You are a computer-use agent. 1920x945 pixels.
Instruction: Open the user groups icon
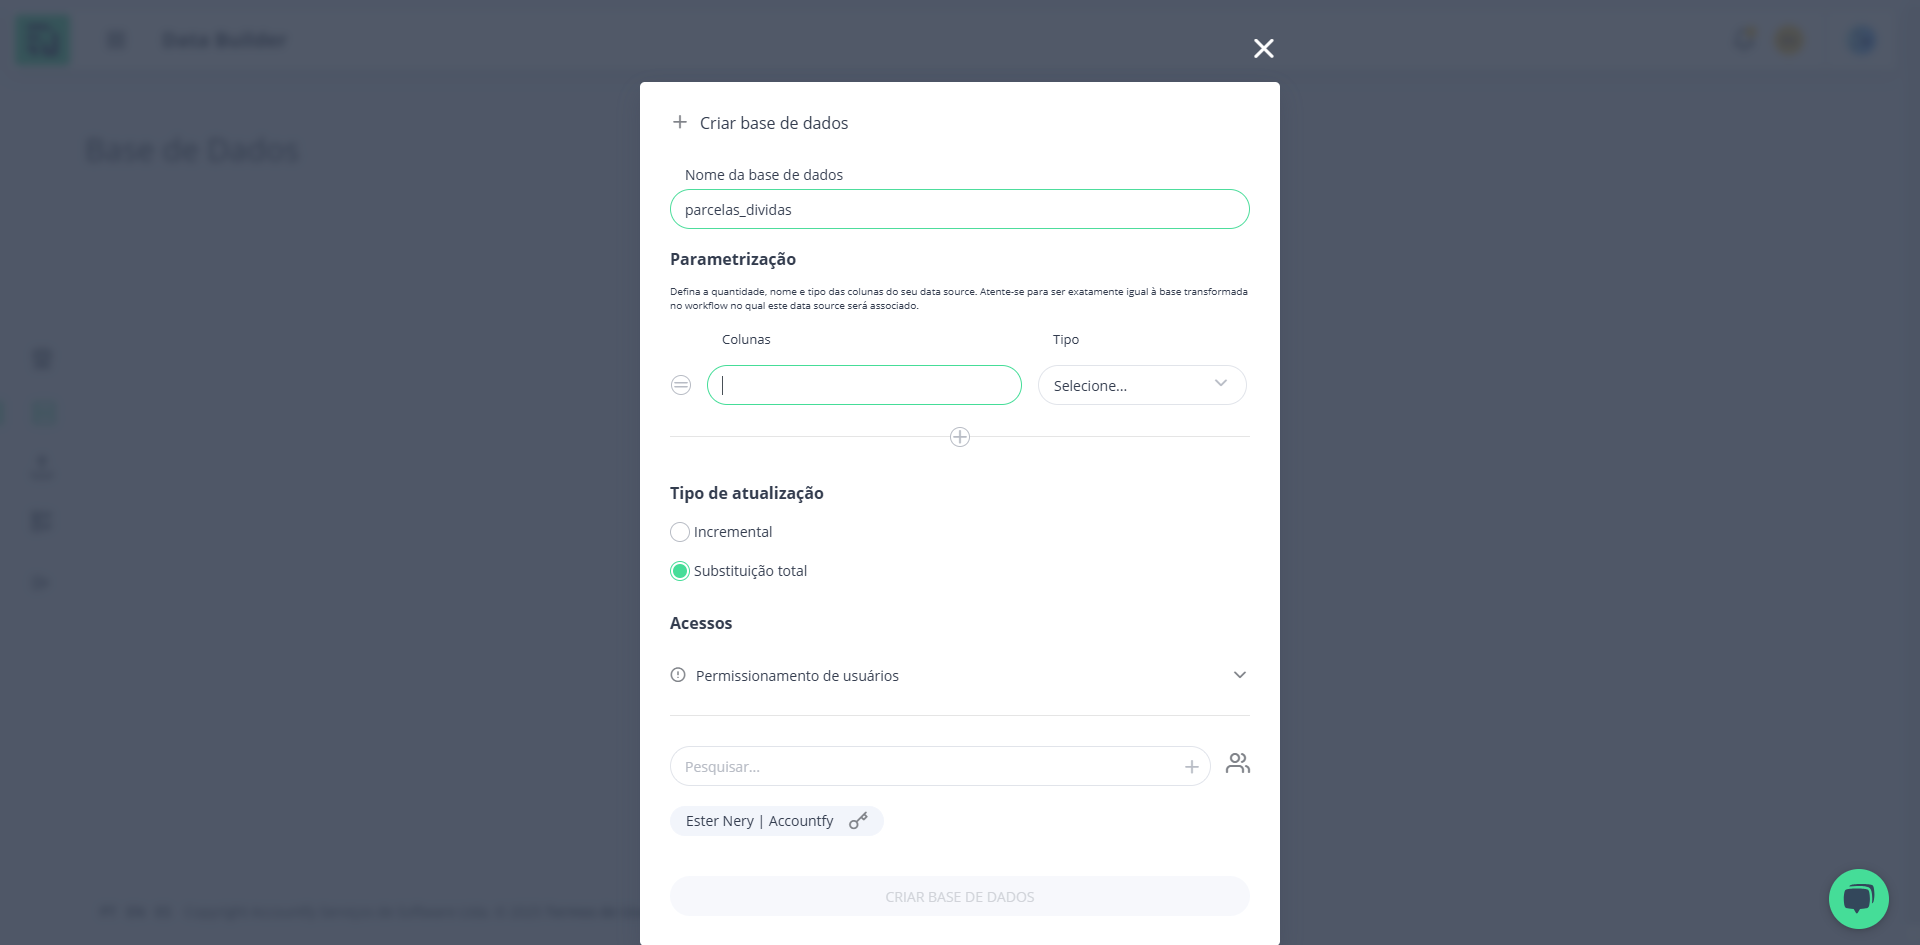point(1238,764)
